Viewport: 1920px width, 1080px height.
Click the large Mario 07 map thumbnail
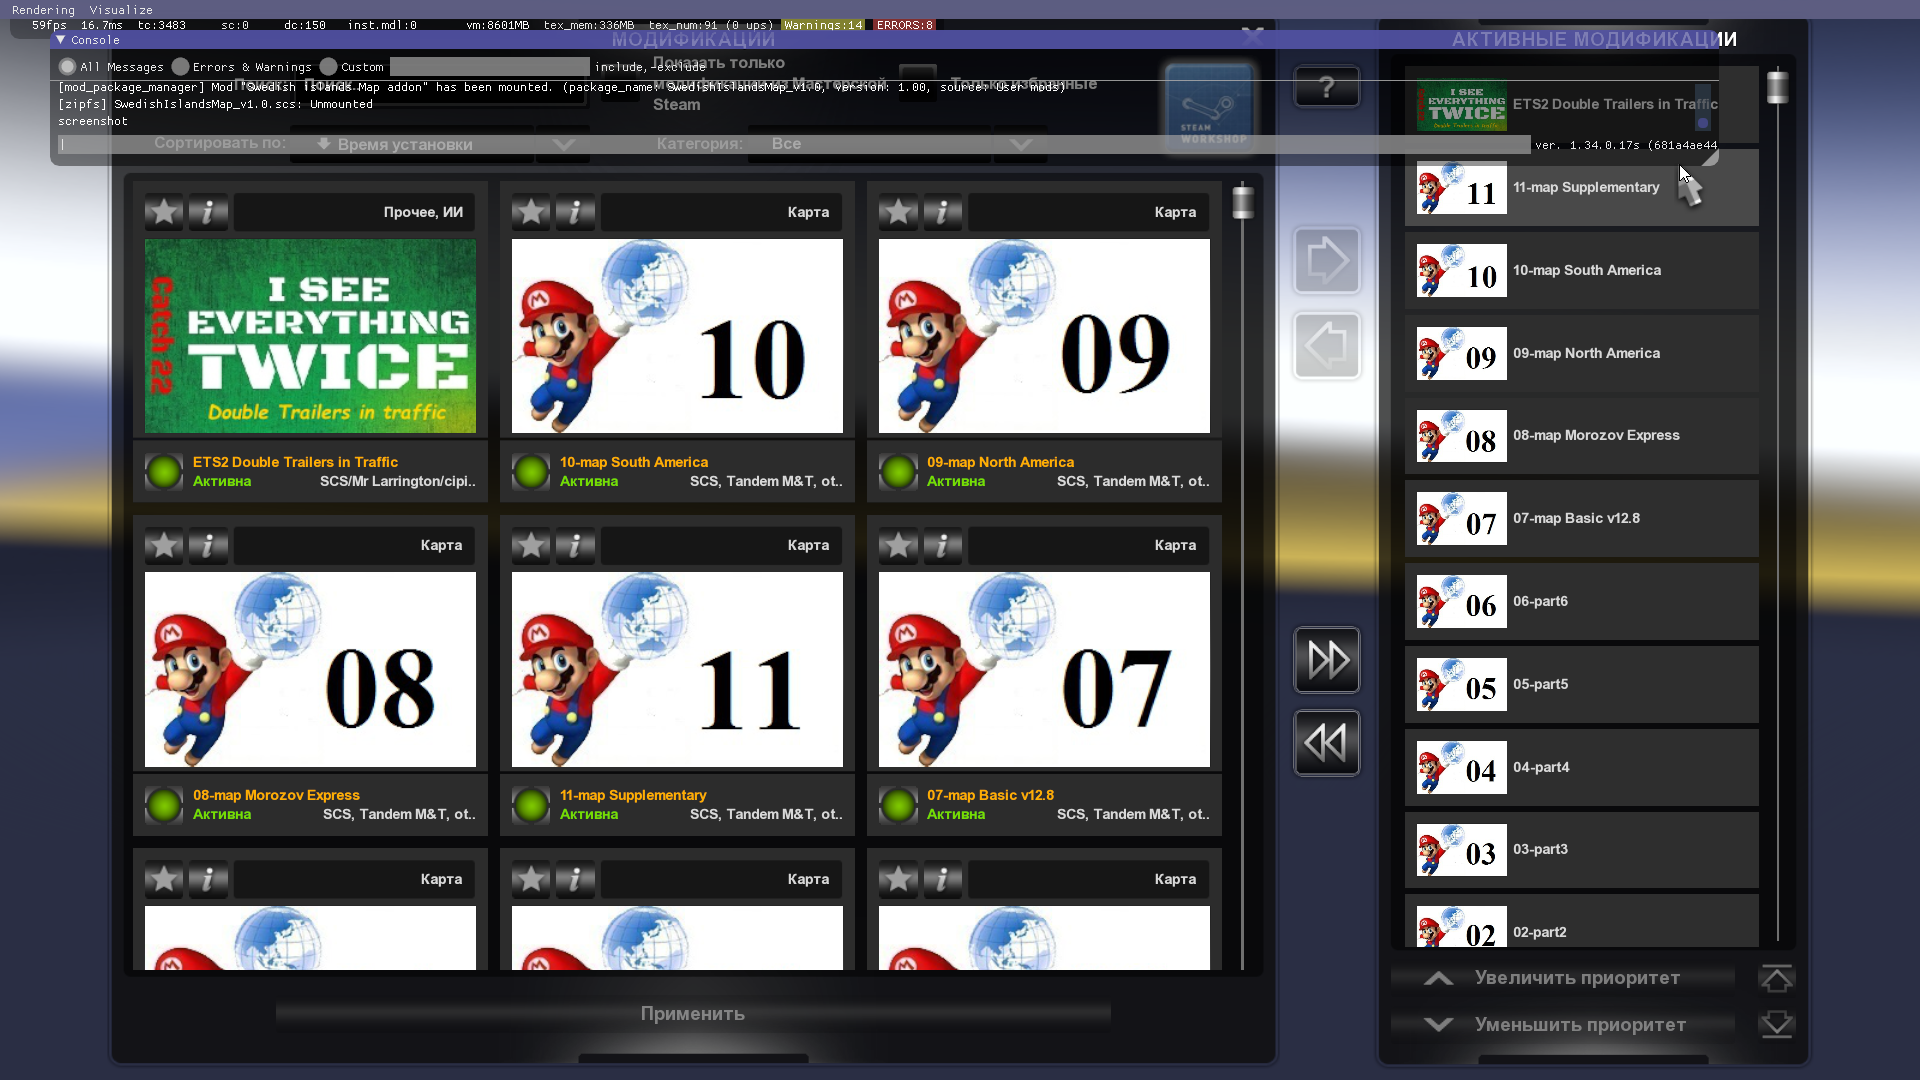tap(1044, 669)
